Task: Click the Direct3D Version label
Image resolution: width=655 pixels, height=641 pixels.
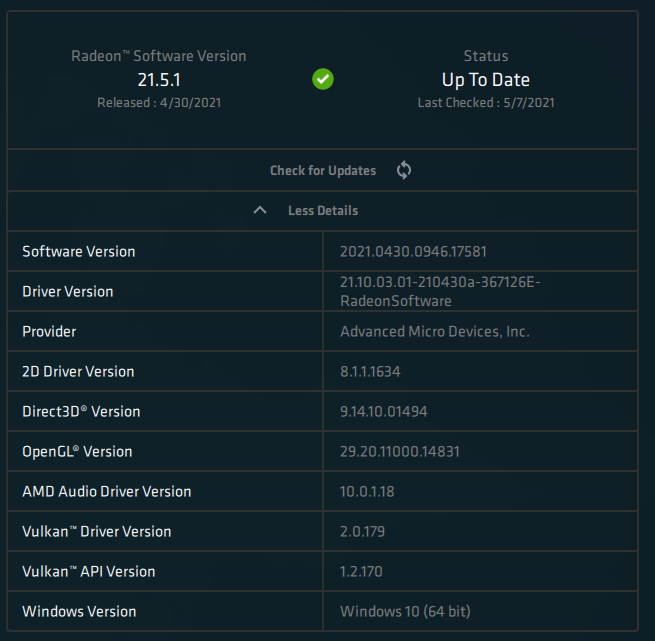Action: pyautogui.click(x=81, y=412)
